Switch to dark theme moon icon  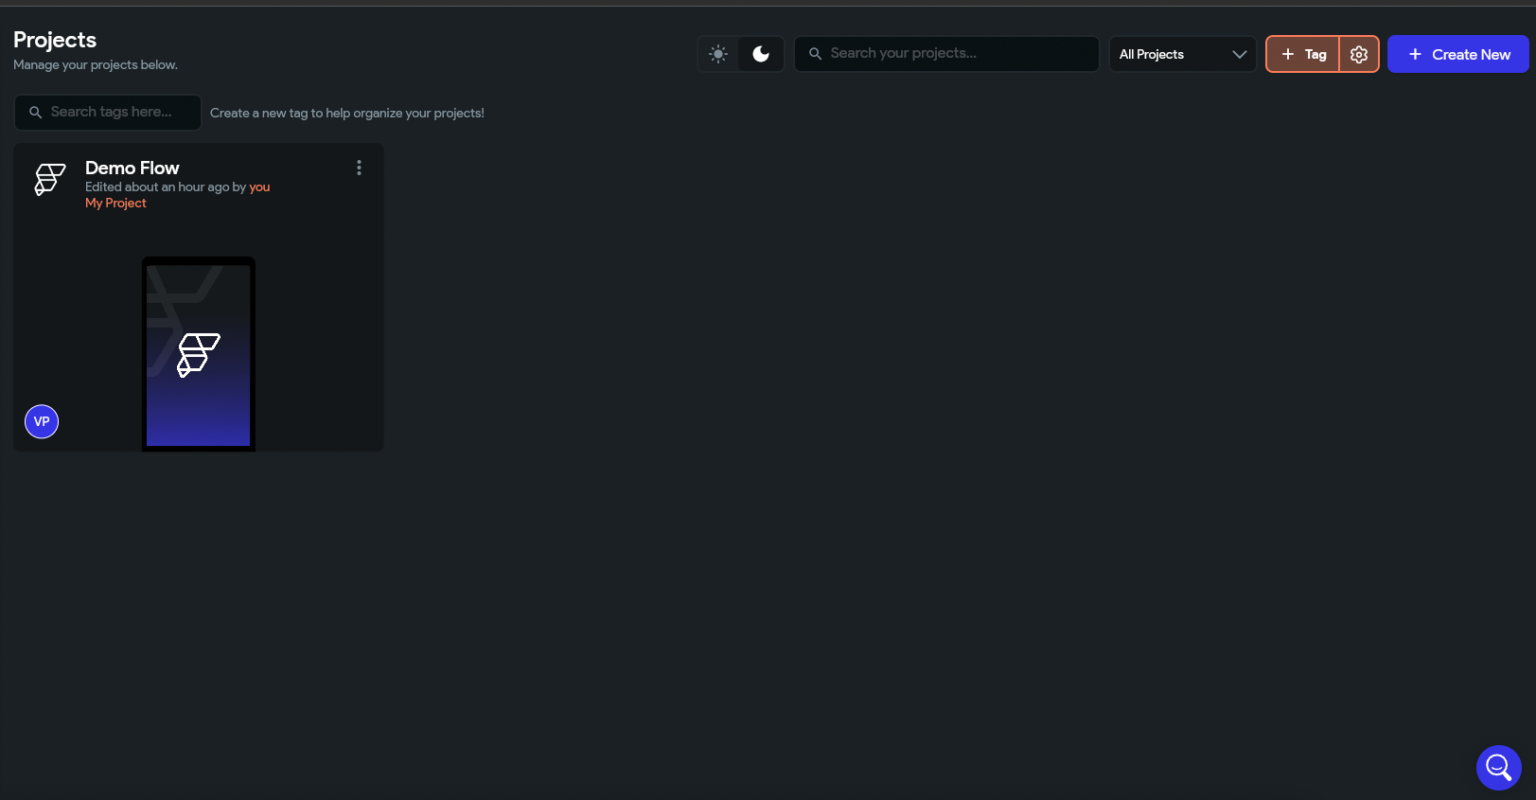[x=761, y=54]
